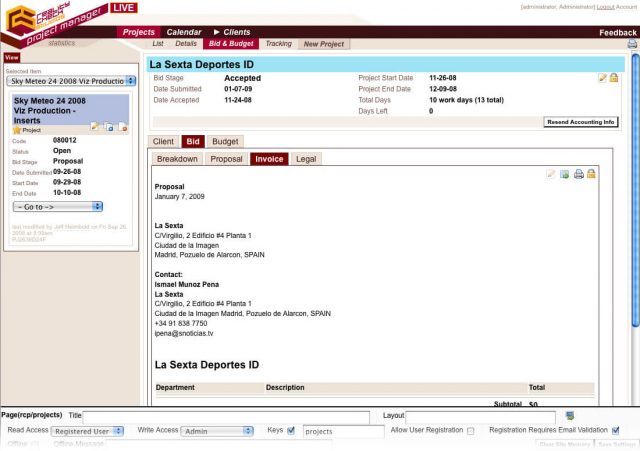Screen dimensions: 640x451
Task: Click the Project Manager logo
Action: tap(53, 22)
